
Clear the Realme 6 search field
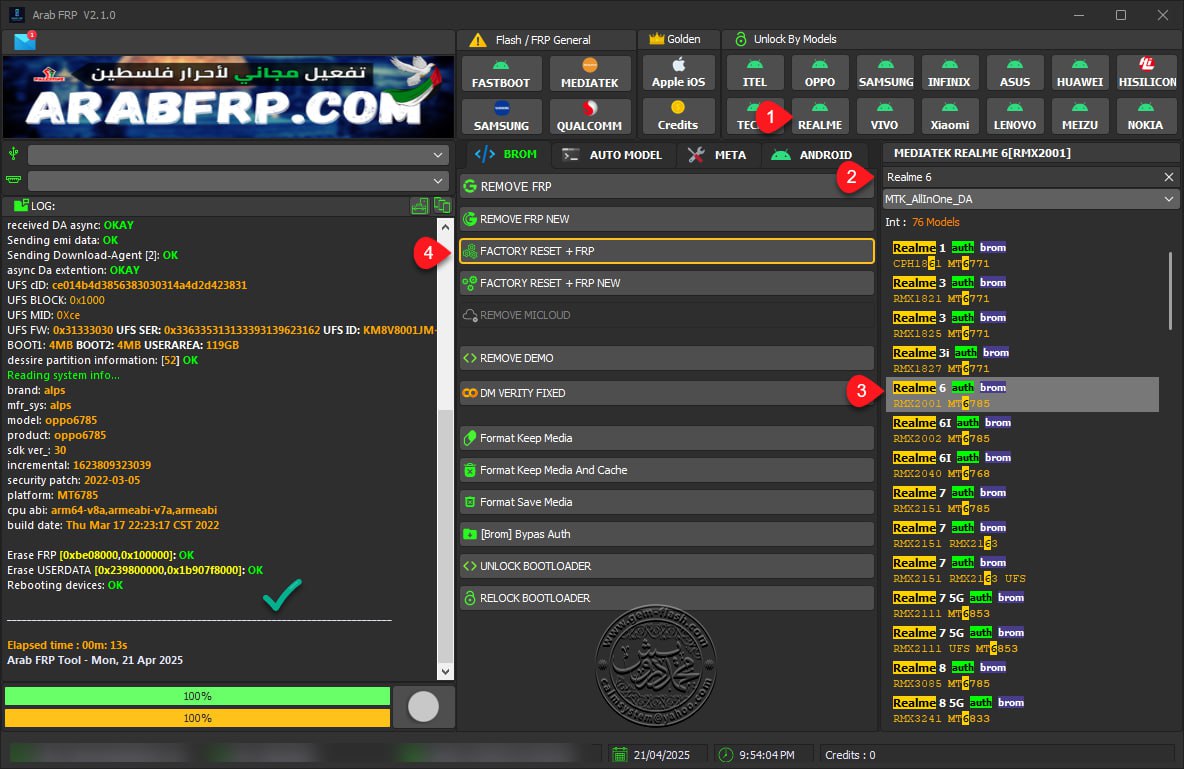click(1168, 177)
